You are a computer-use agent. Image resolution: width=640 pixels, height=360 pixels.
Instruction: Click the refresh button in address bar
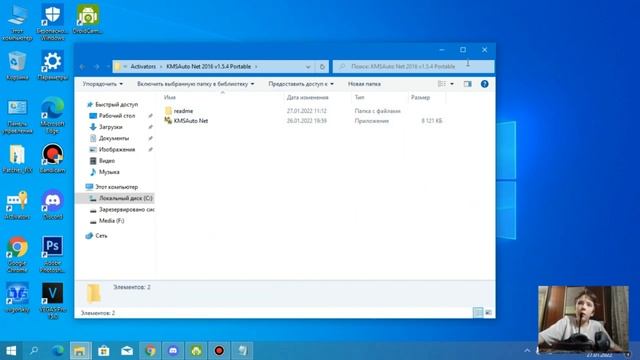click(x=322, y=67)
